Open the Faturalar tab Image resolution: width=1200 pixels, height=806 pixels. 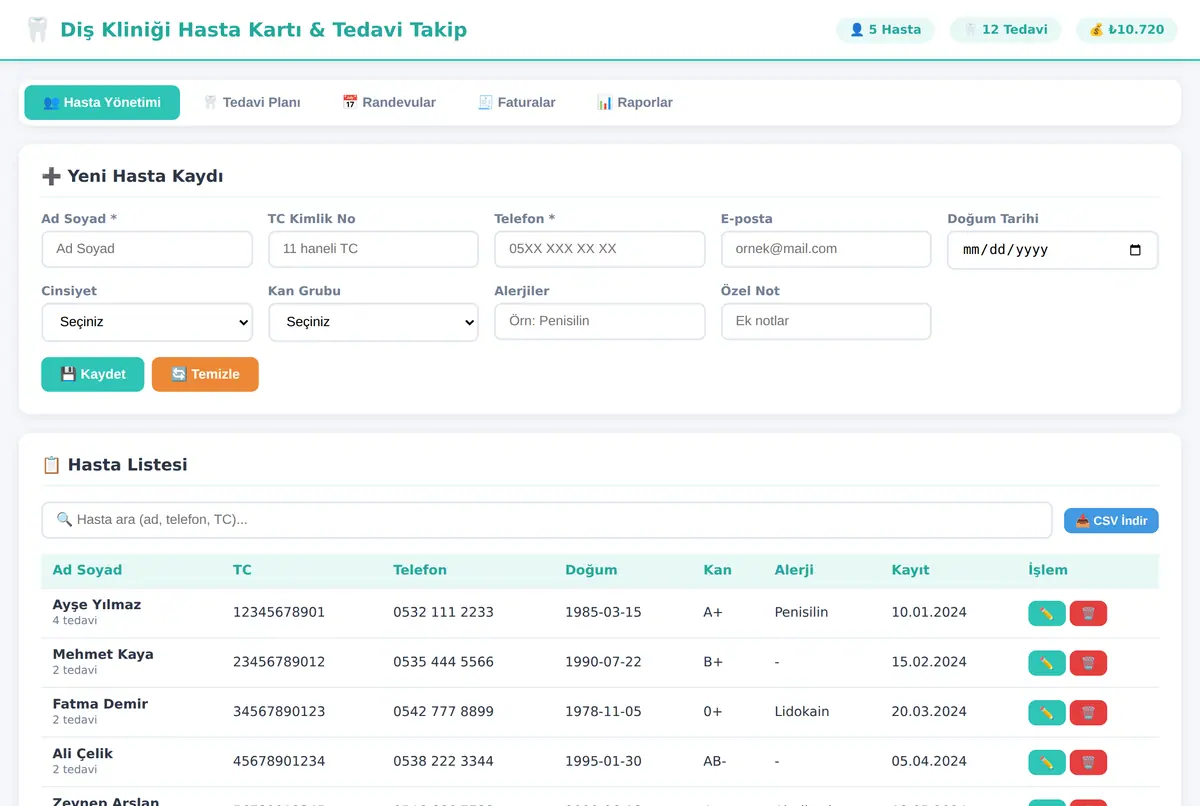(517, 103)
